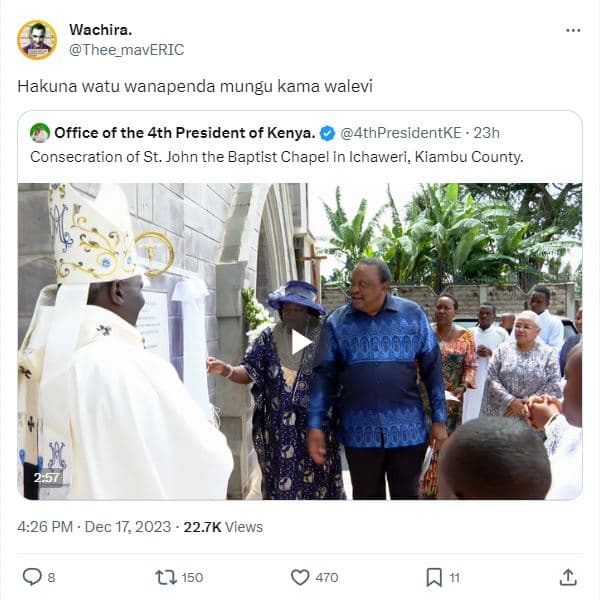Open the quoted tweet's 23h timestamp

pos(487,133)
